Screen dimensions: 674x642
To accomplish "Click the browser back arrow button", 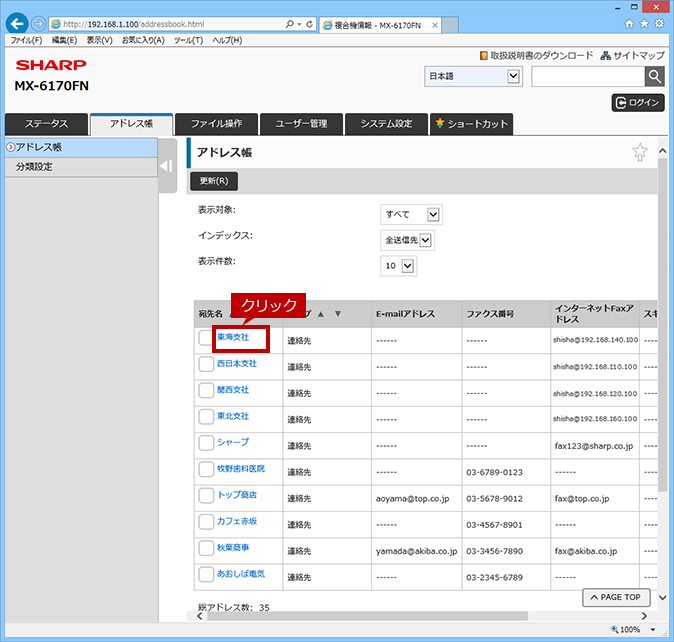I will 17,24.
